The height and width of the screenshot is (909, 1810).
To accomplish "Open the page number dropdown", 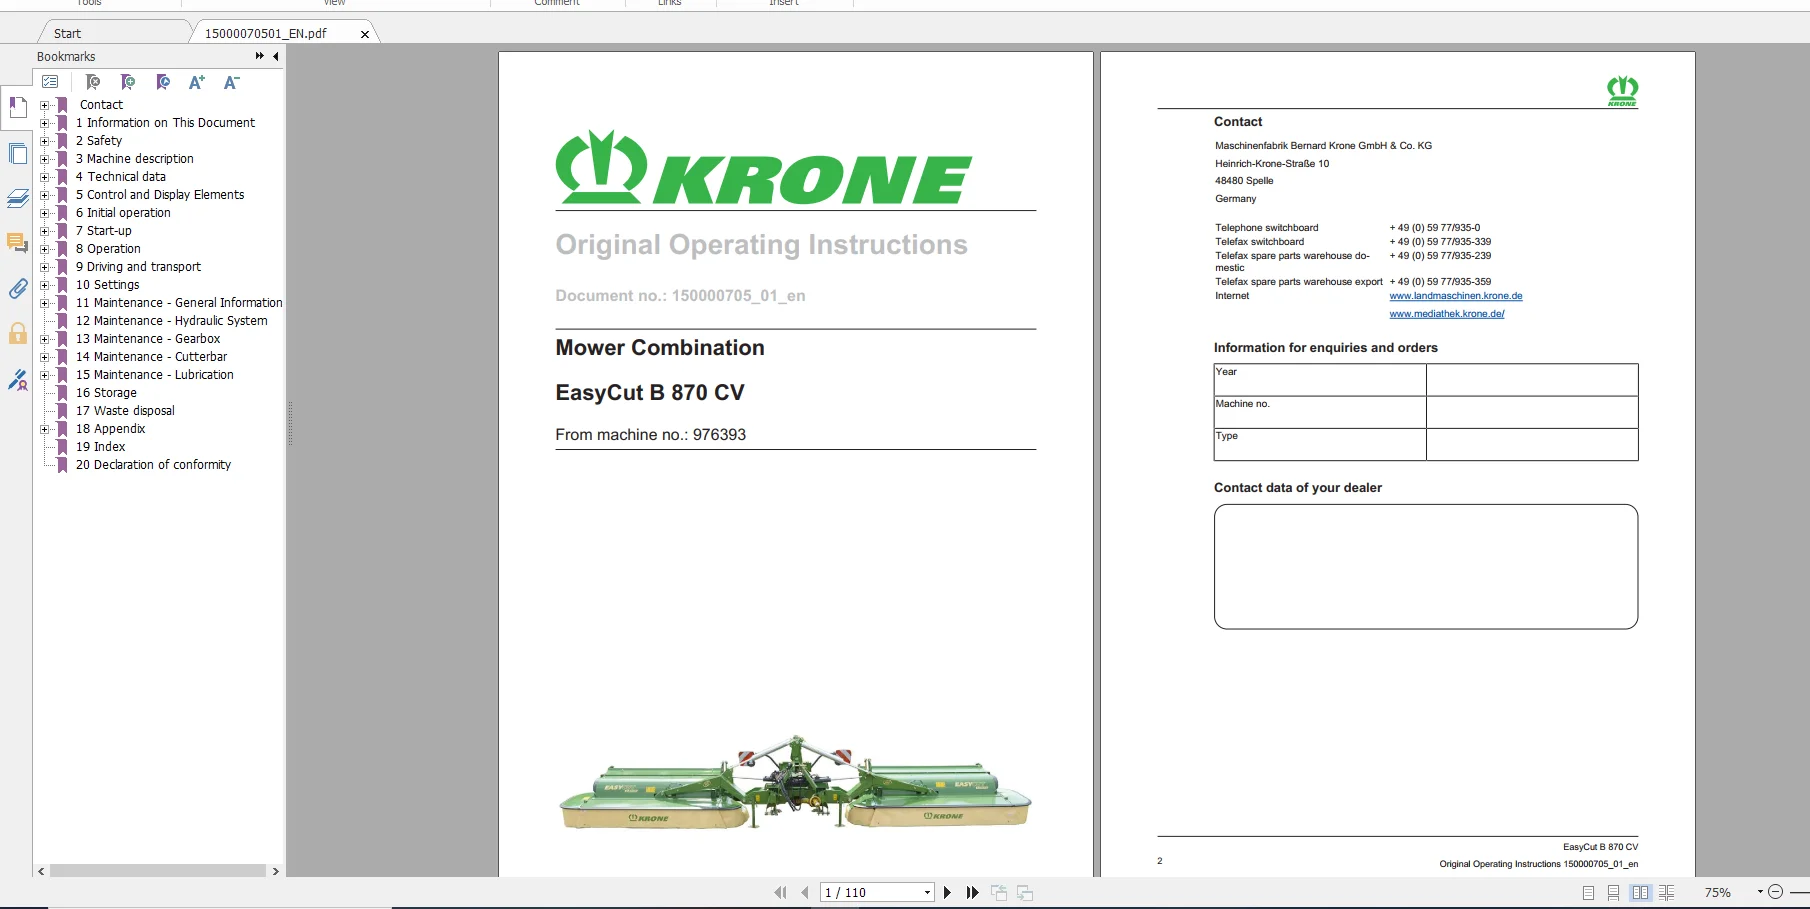I will pos(928,892).
